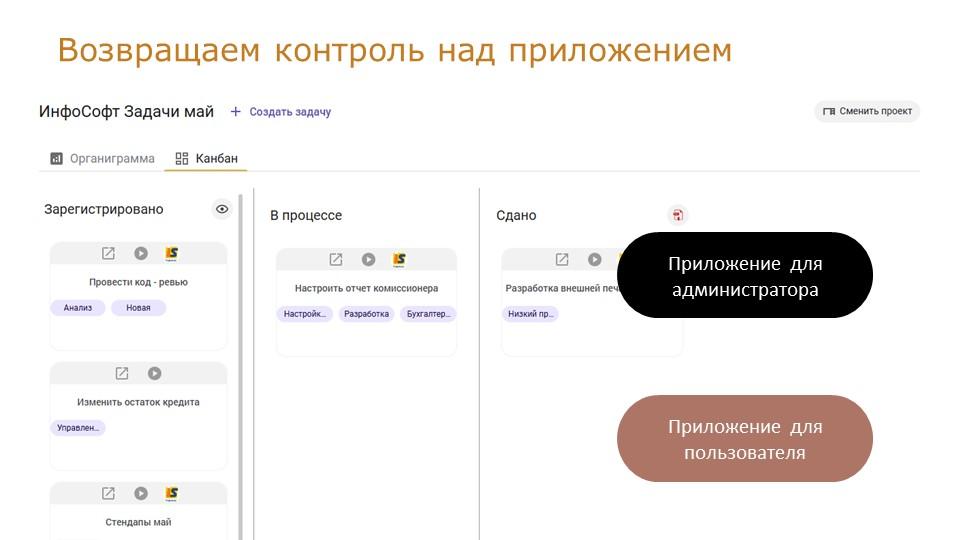Screen dimensions: 960x540
Task: Click the Новая tag
Action: tap(138, 308)
